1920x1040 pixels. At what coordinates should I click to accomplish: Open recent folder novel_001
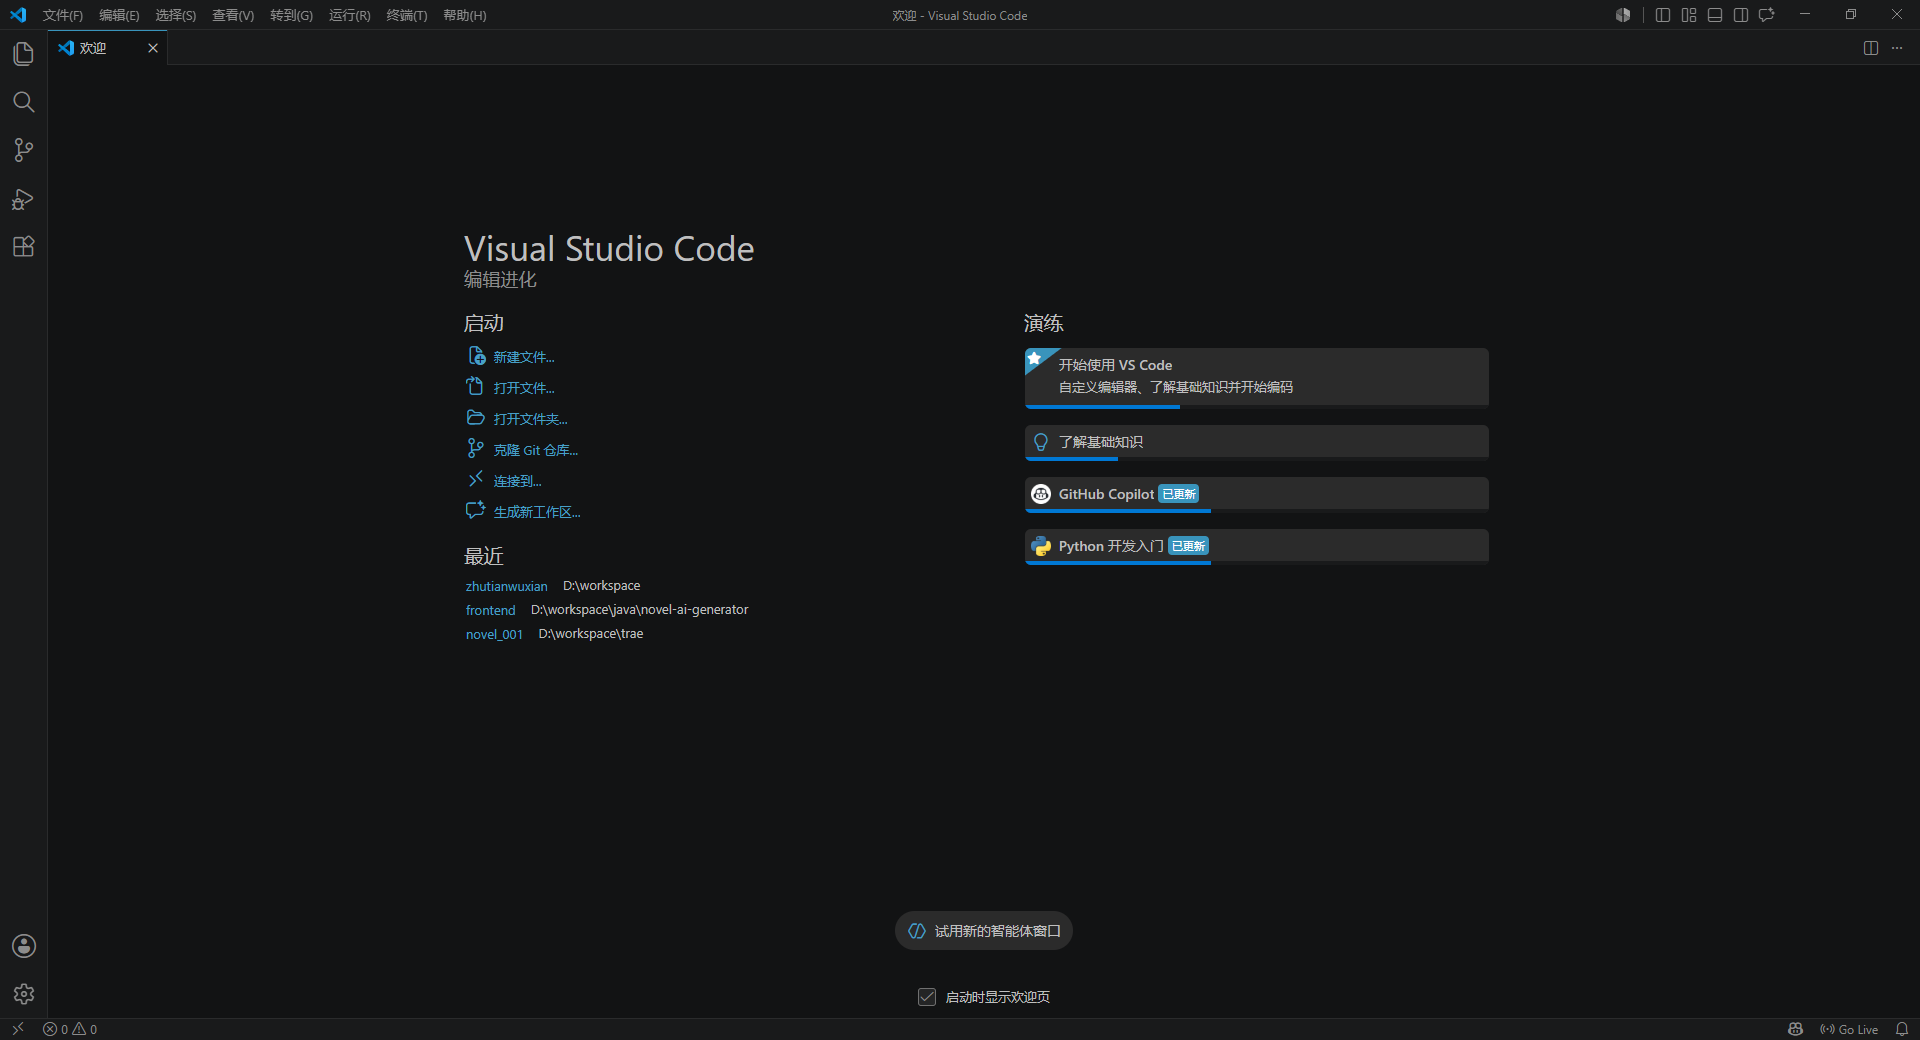pyautogui.click(x=494, y=634)
